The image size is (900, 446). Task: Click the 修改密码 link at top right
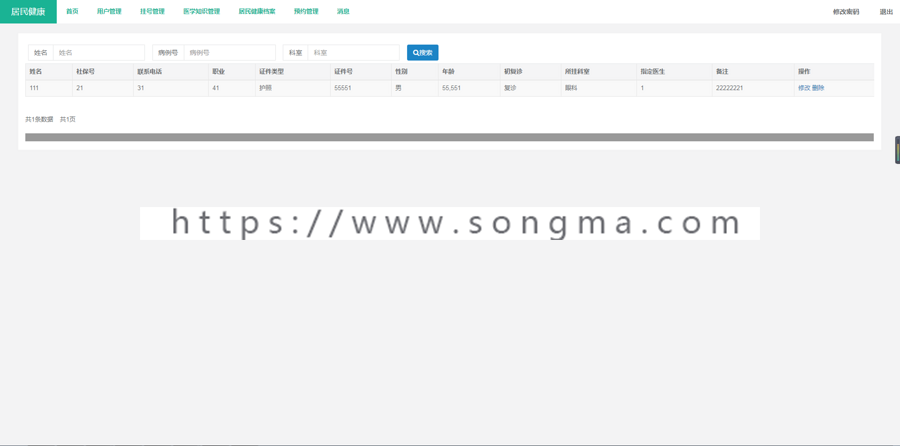click(846, 11)
